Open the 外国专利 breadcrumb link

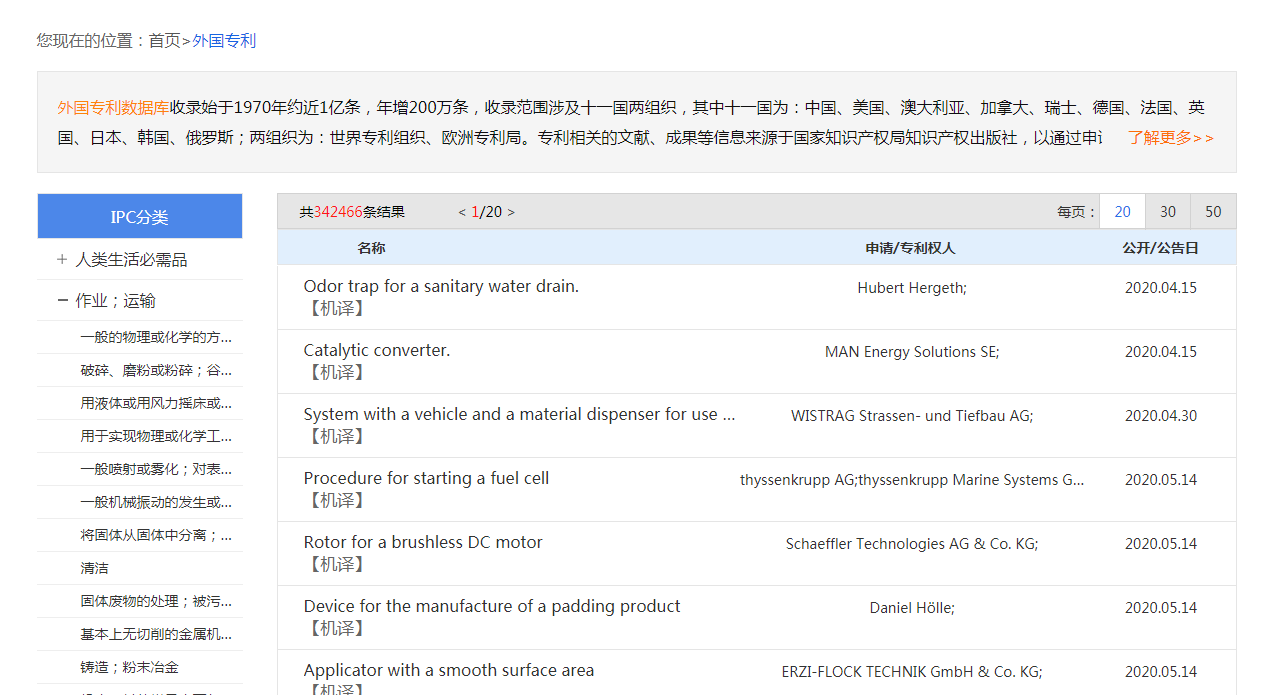coord(224,41)
